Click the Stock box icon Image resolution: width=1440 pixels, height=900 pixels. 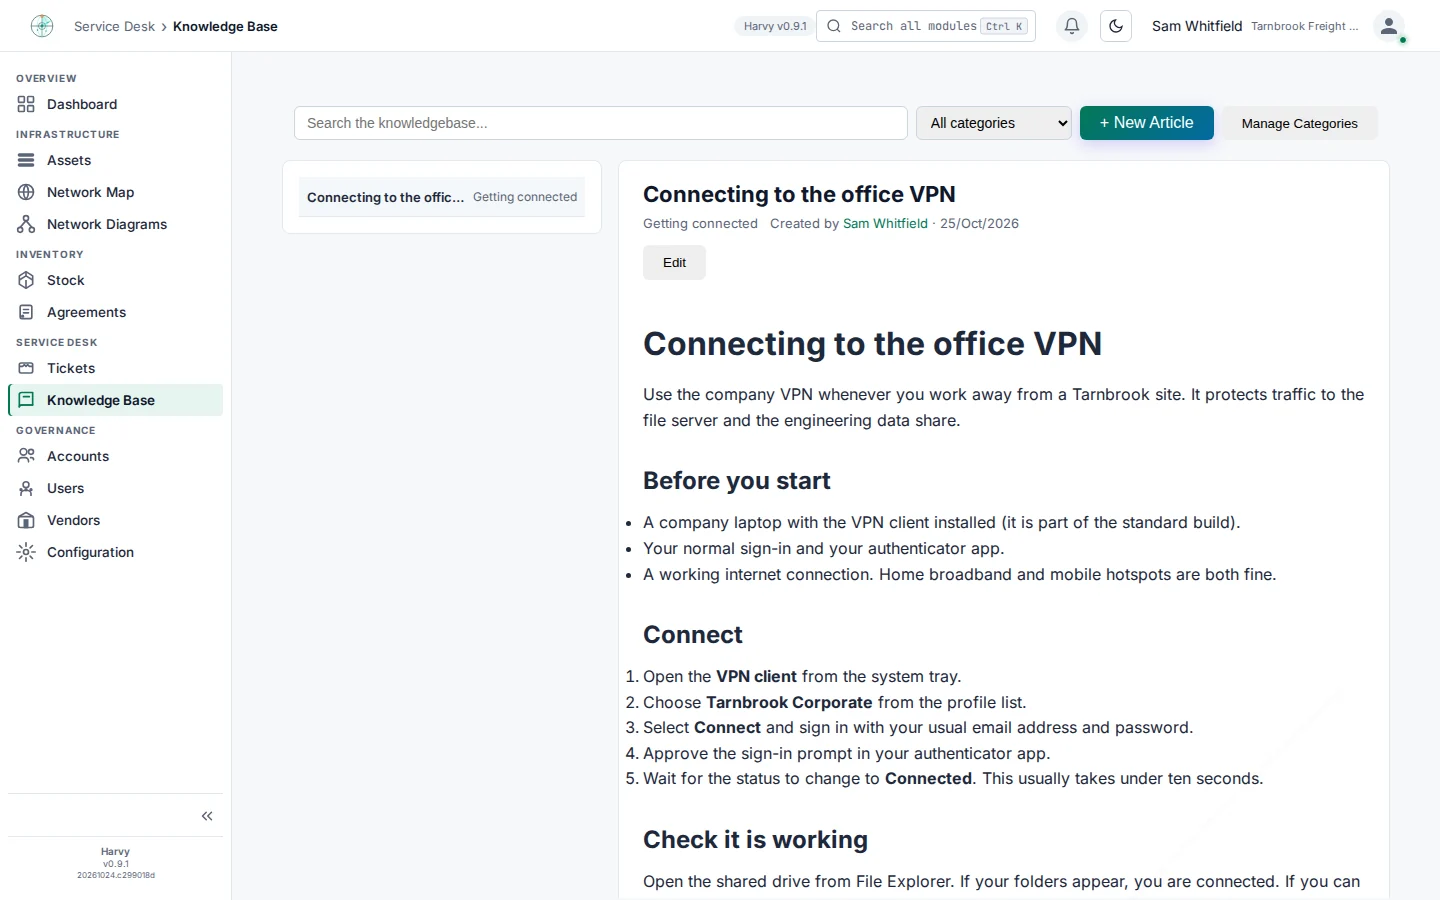click(x=26, y=280)
